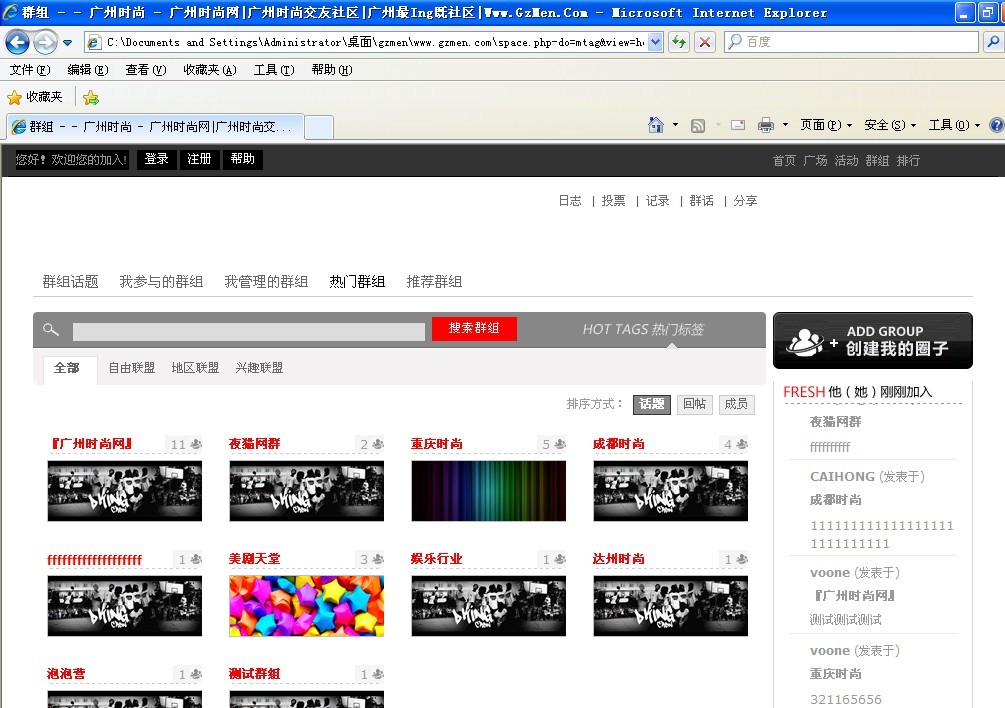Screen dimensions: 1005x708
Task: Select the 群组 - 广州时尚 browser tab
Action: (x=154, y=127)
